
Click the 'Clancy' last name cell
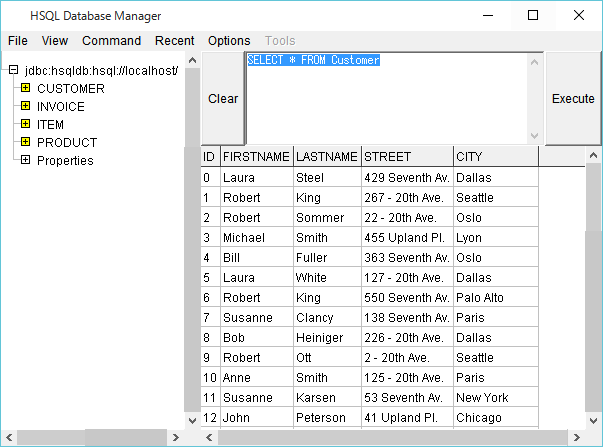(327, 317)
